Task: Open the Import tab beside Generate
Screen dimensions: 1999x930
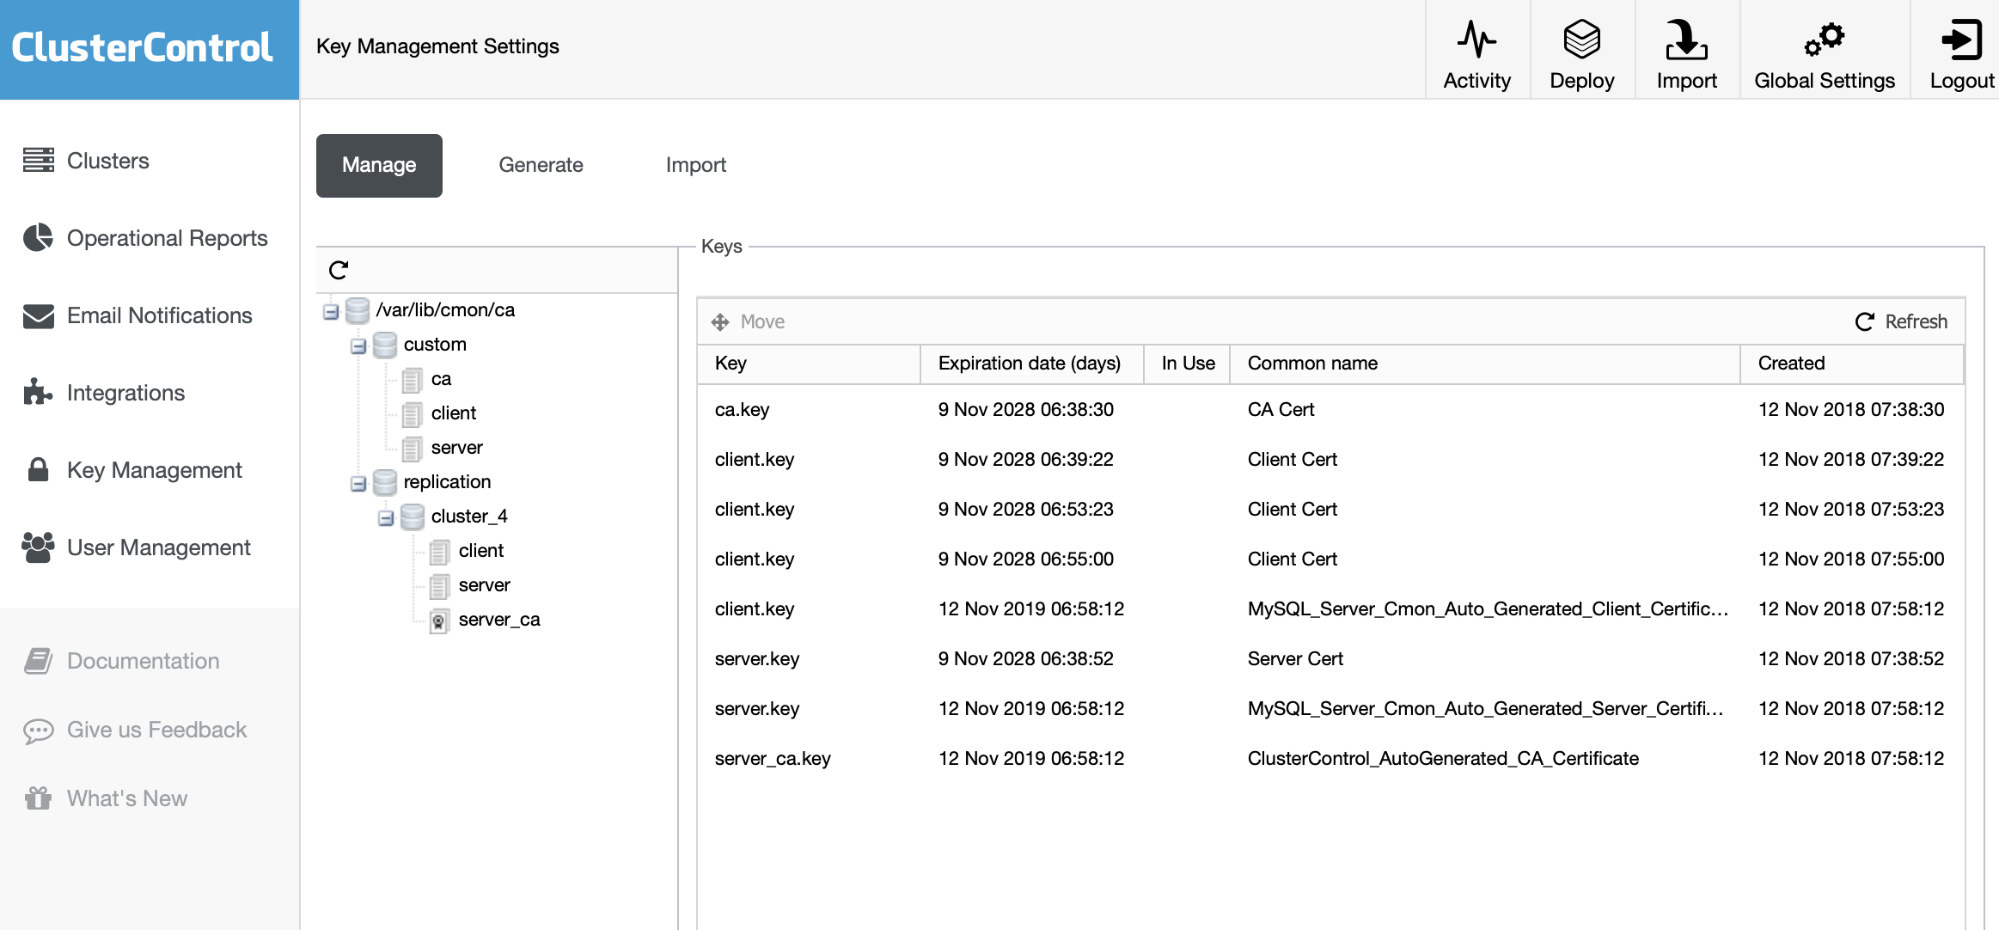Action: tap(696, 165)
